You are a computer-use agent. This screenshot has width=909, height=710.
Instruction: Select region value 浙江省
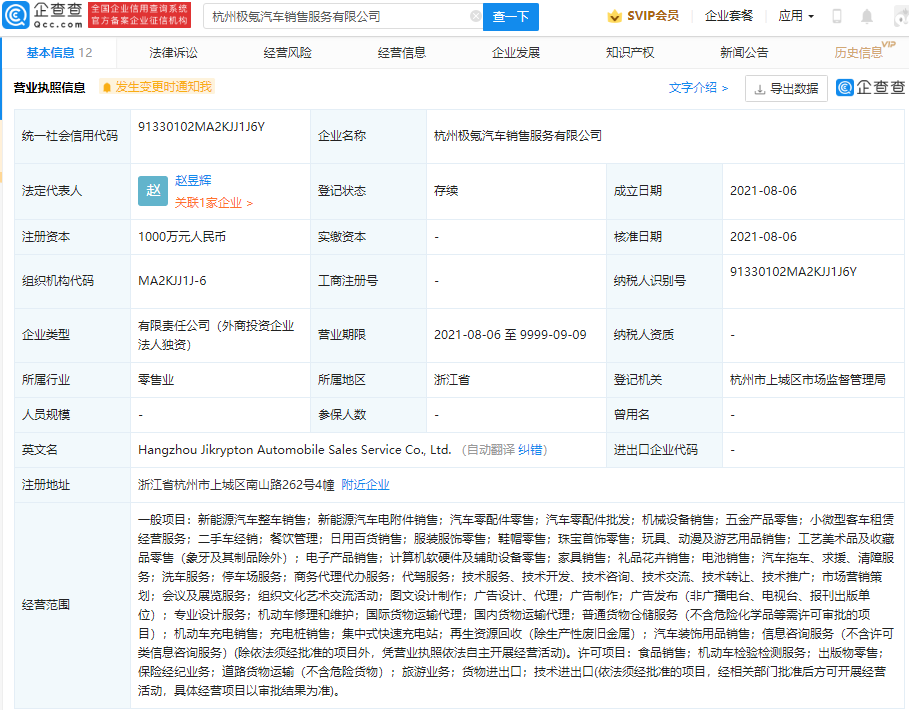(x=452, y=380)
